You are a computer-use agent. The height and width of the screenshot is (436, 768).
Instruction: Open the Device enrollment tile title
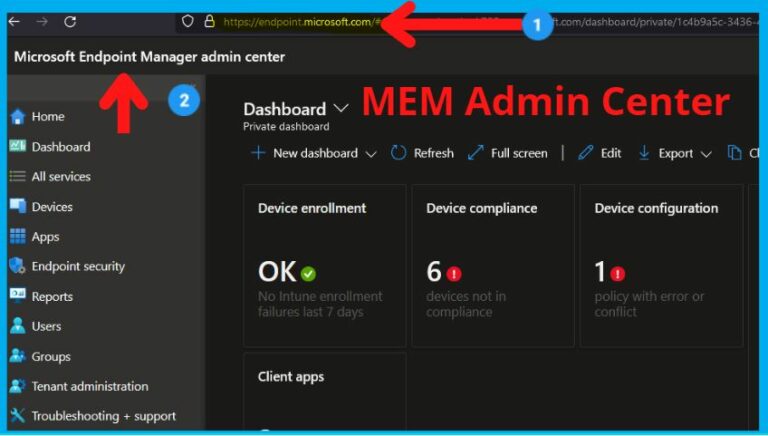click(x=312, y=208)
